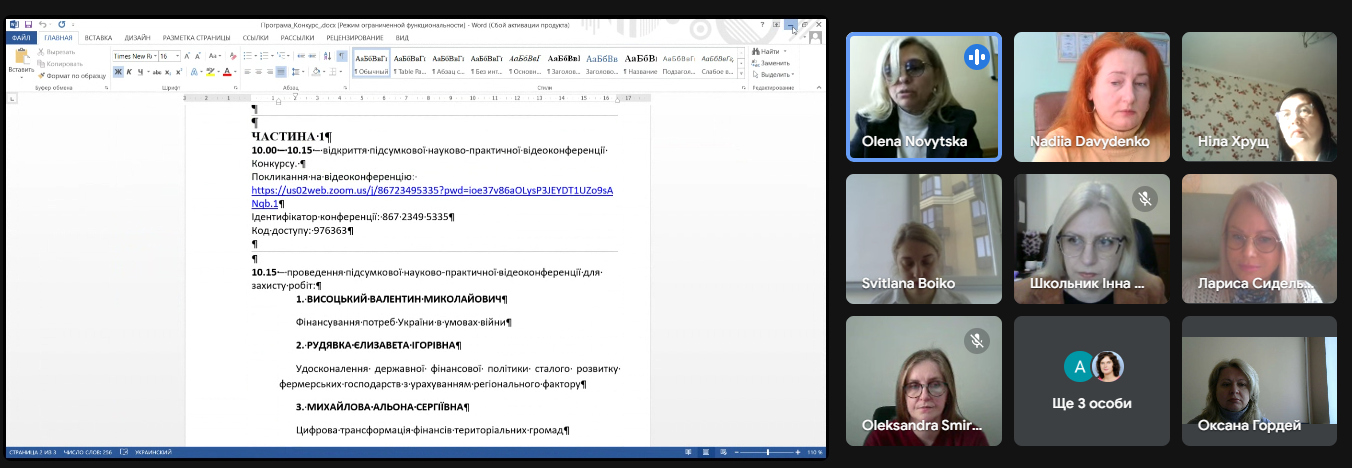Viewport: 1352px width, 468px height.
Task: Decrease font size with A-down icon
Action: pos(198,56)
